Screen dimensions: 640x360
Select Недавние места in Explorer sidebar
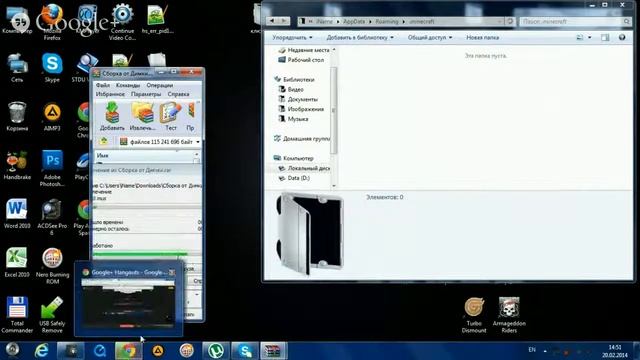point(304,50)
